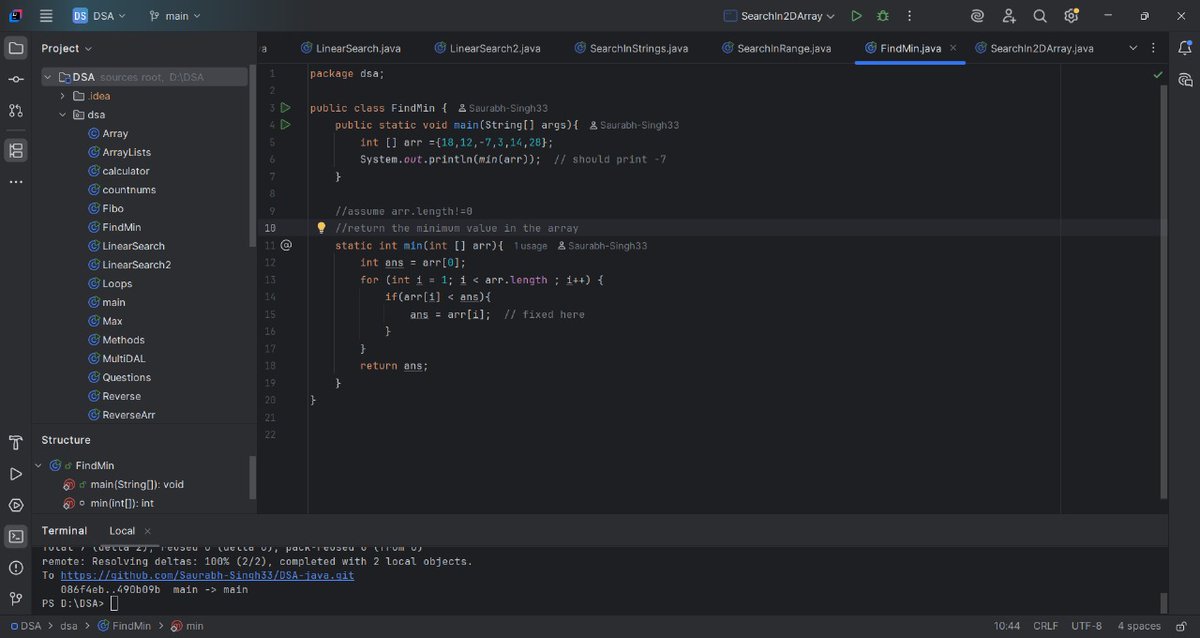Open the AI Assistant swirl icon
The image size is (1200, 638).
coord(977,16)
